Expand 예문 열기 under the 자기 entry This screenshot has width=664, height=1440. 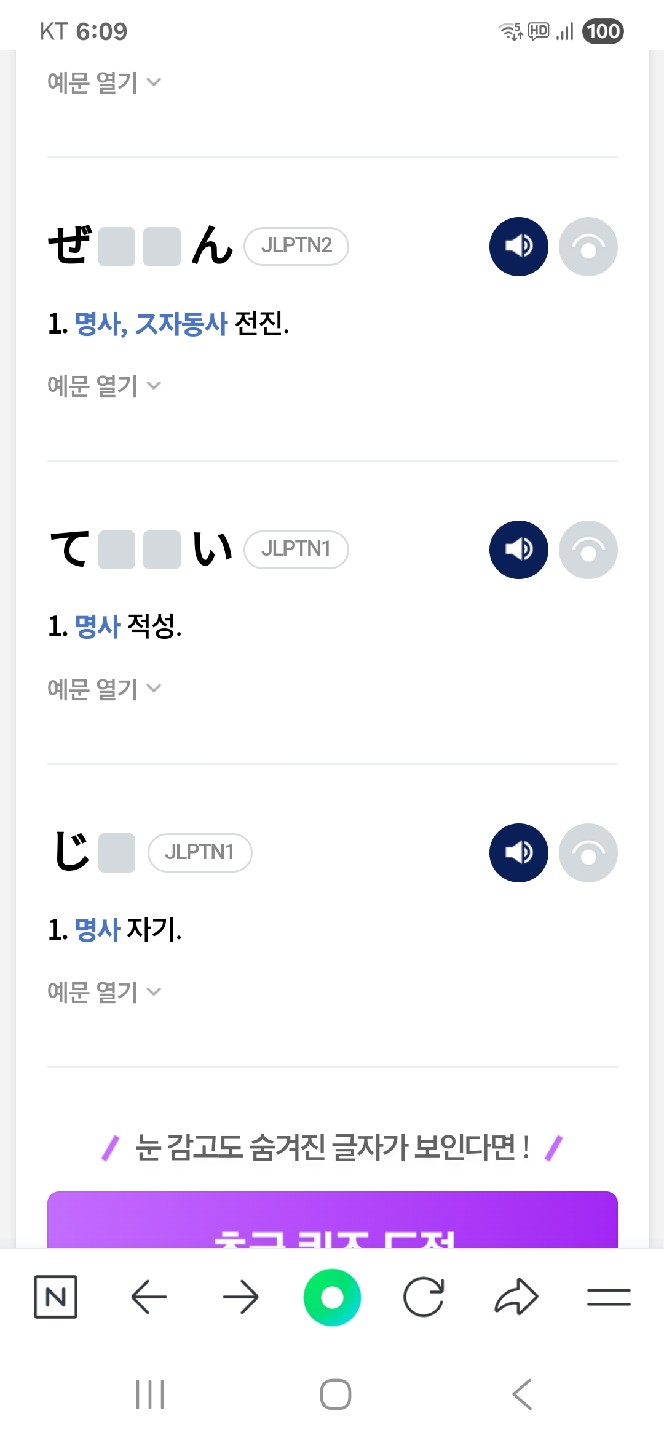104,992
